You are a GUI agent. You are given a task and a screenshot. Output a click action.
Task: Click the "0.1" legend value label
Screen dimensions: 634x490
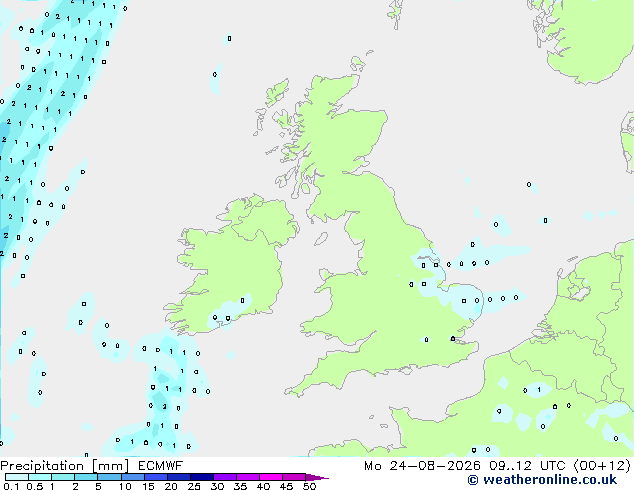[11, 486]
